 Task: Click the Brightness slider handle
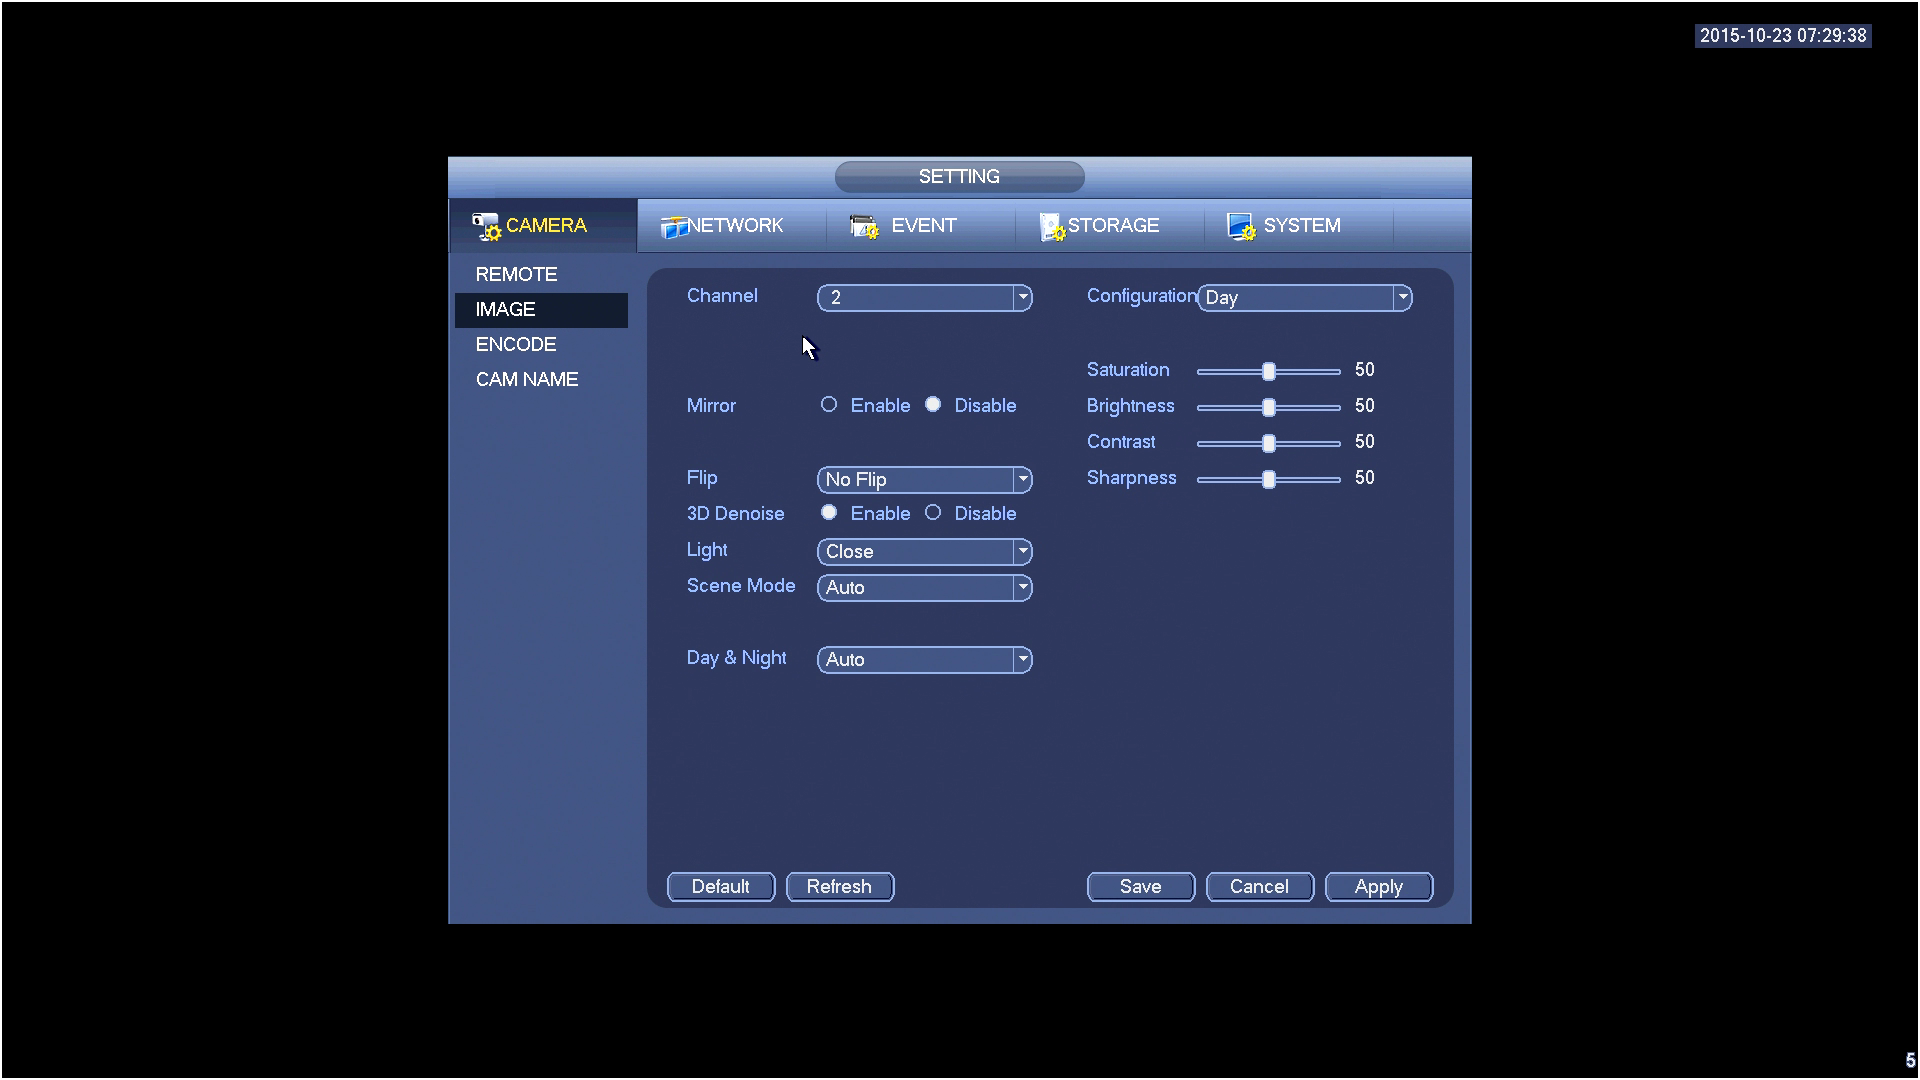1268,407
